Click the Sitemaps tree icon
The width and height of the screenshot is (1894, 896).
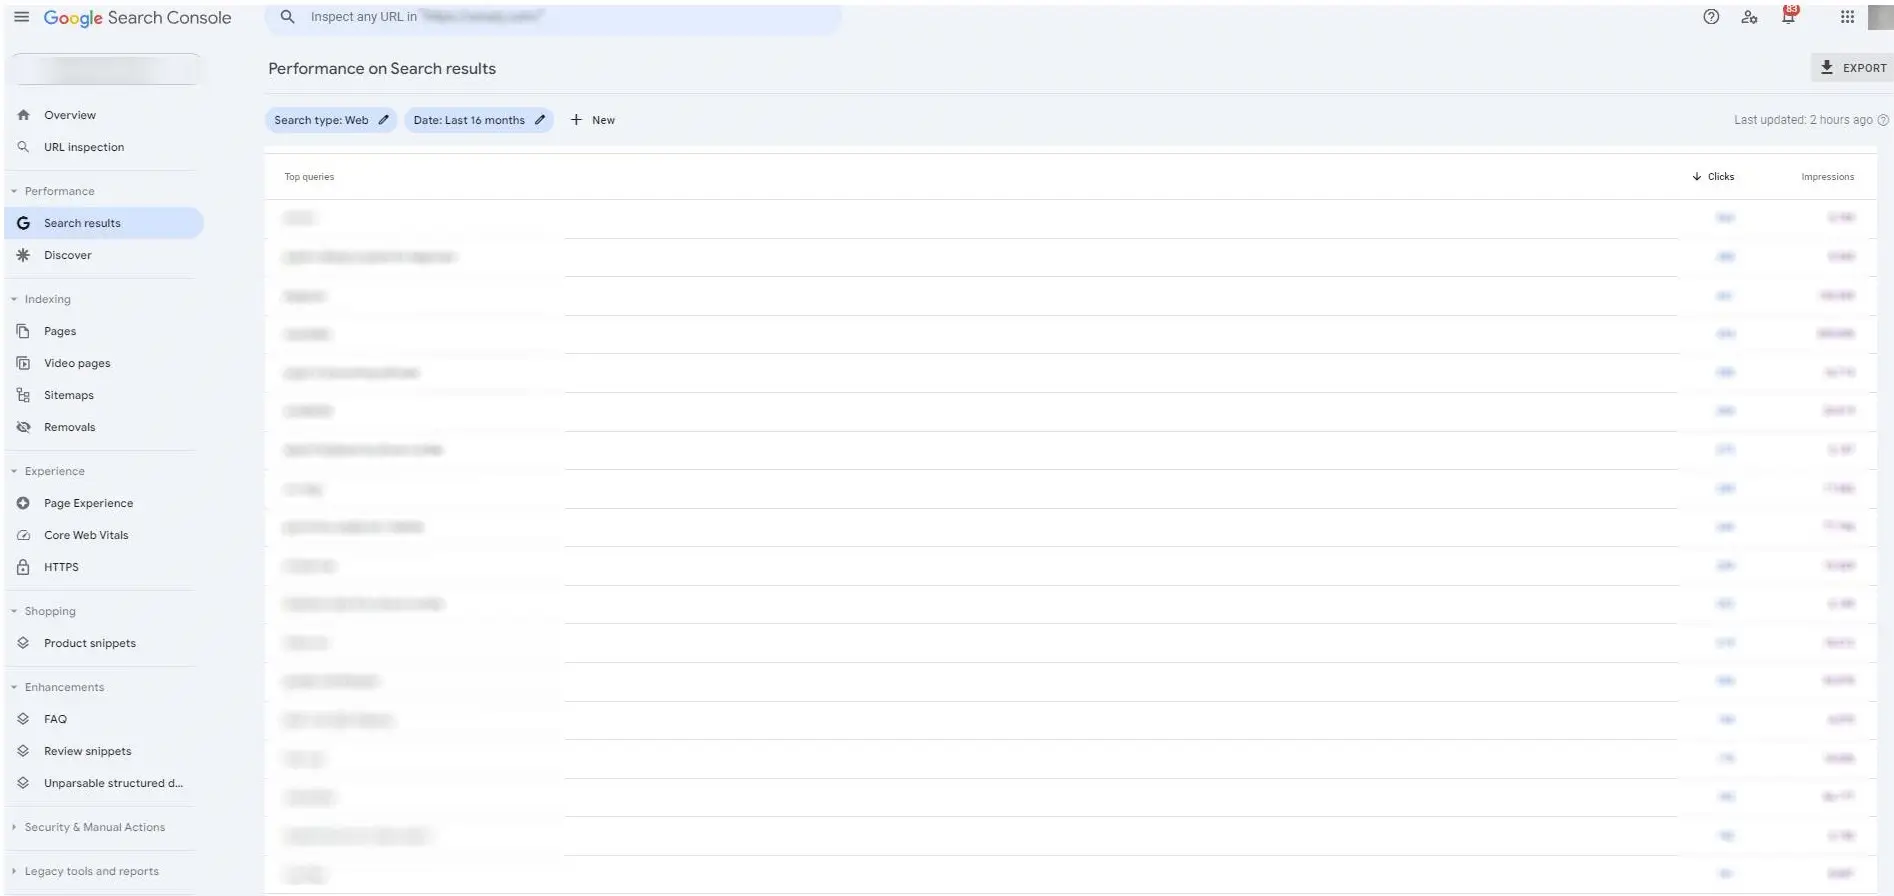(x=23, y=395)
